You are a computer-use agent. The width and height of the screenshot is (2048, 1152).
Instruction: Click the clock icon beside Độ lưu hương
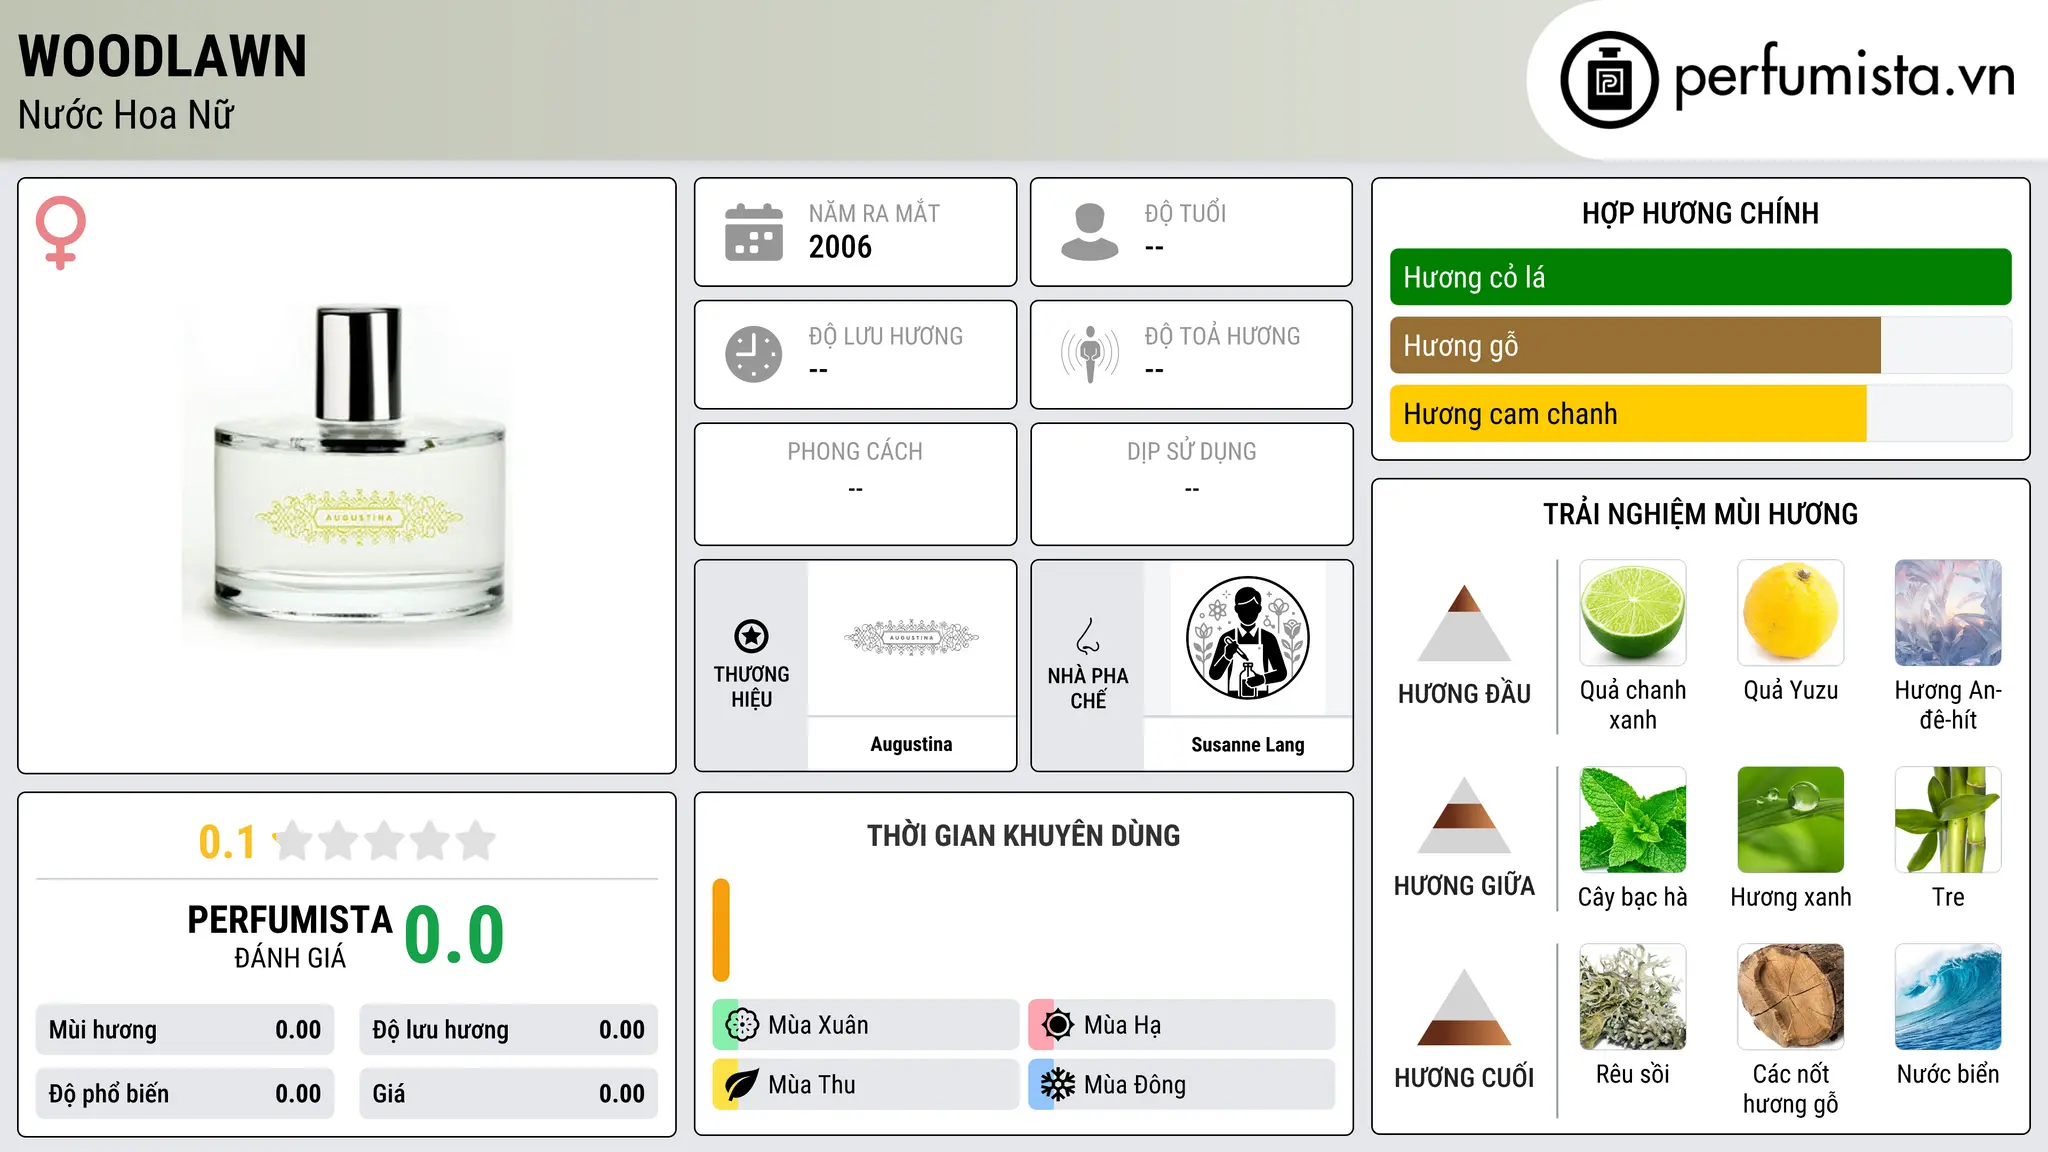754,354
